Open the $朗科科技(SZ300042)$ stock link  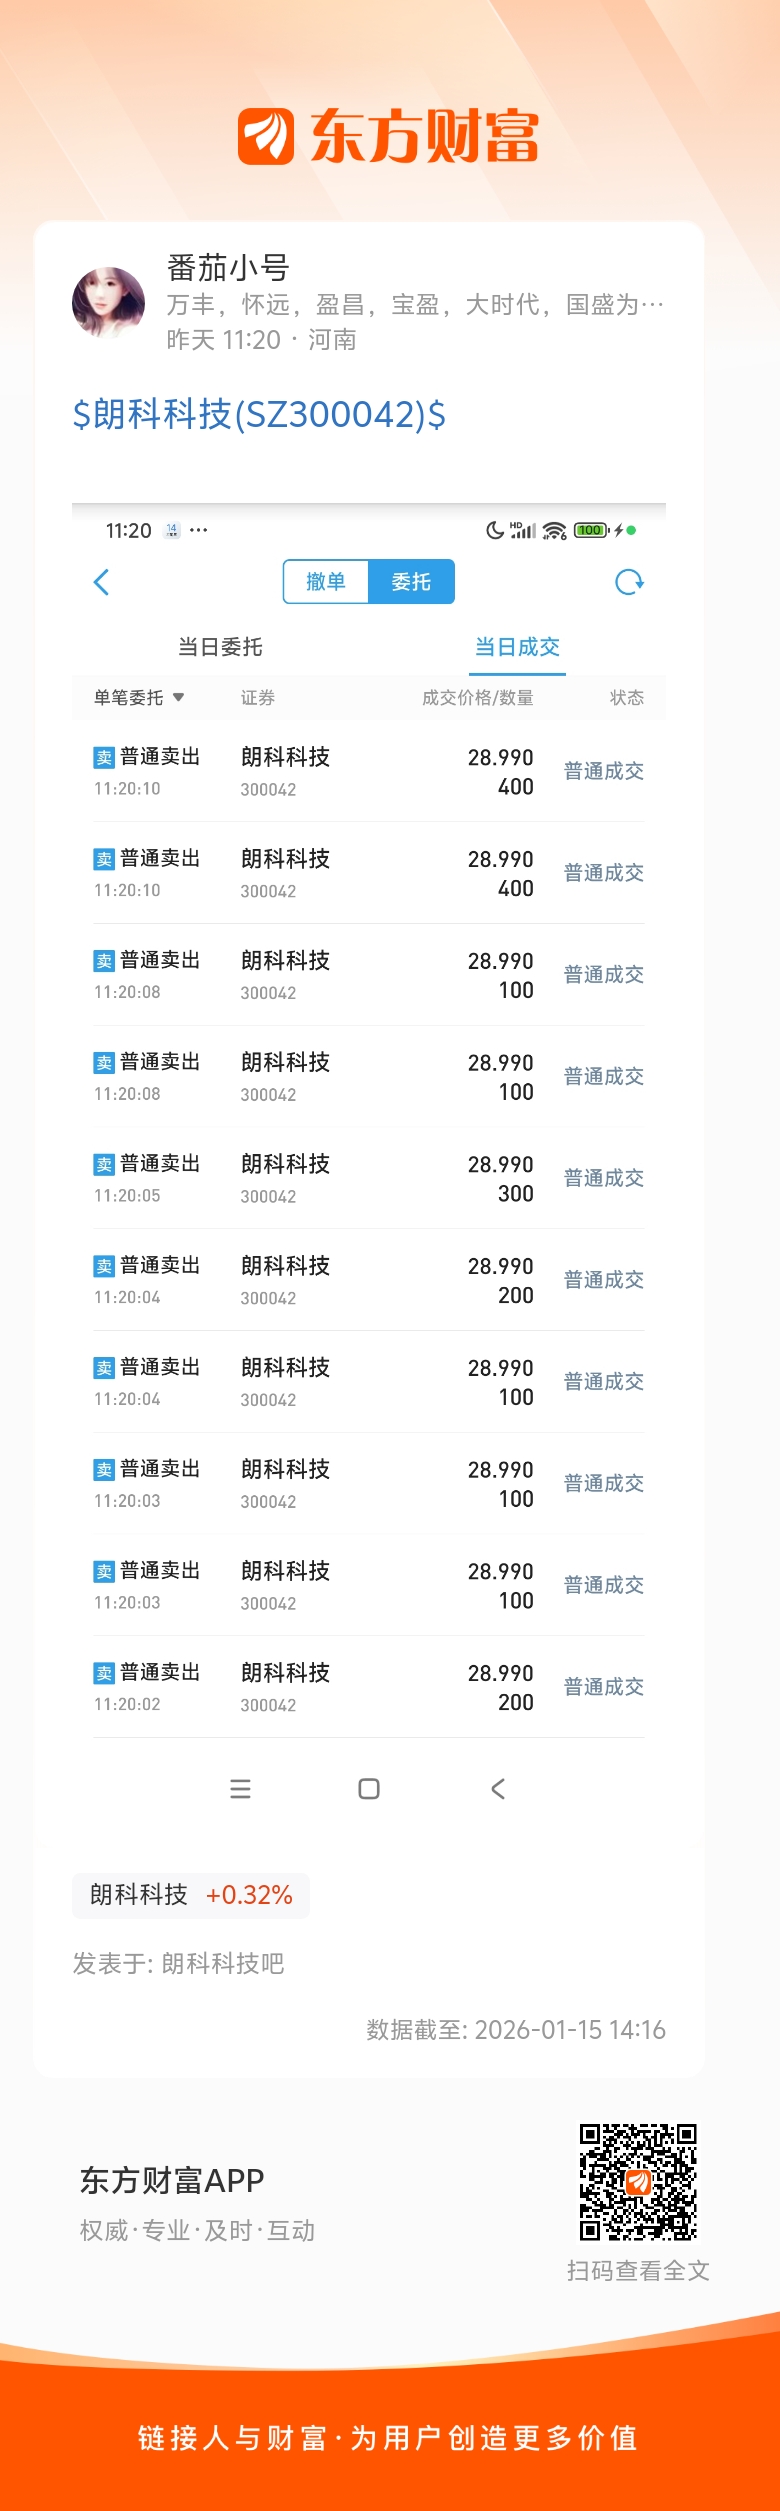pos(259,414)
